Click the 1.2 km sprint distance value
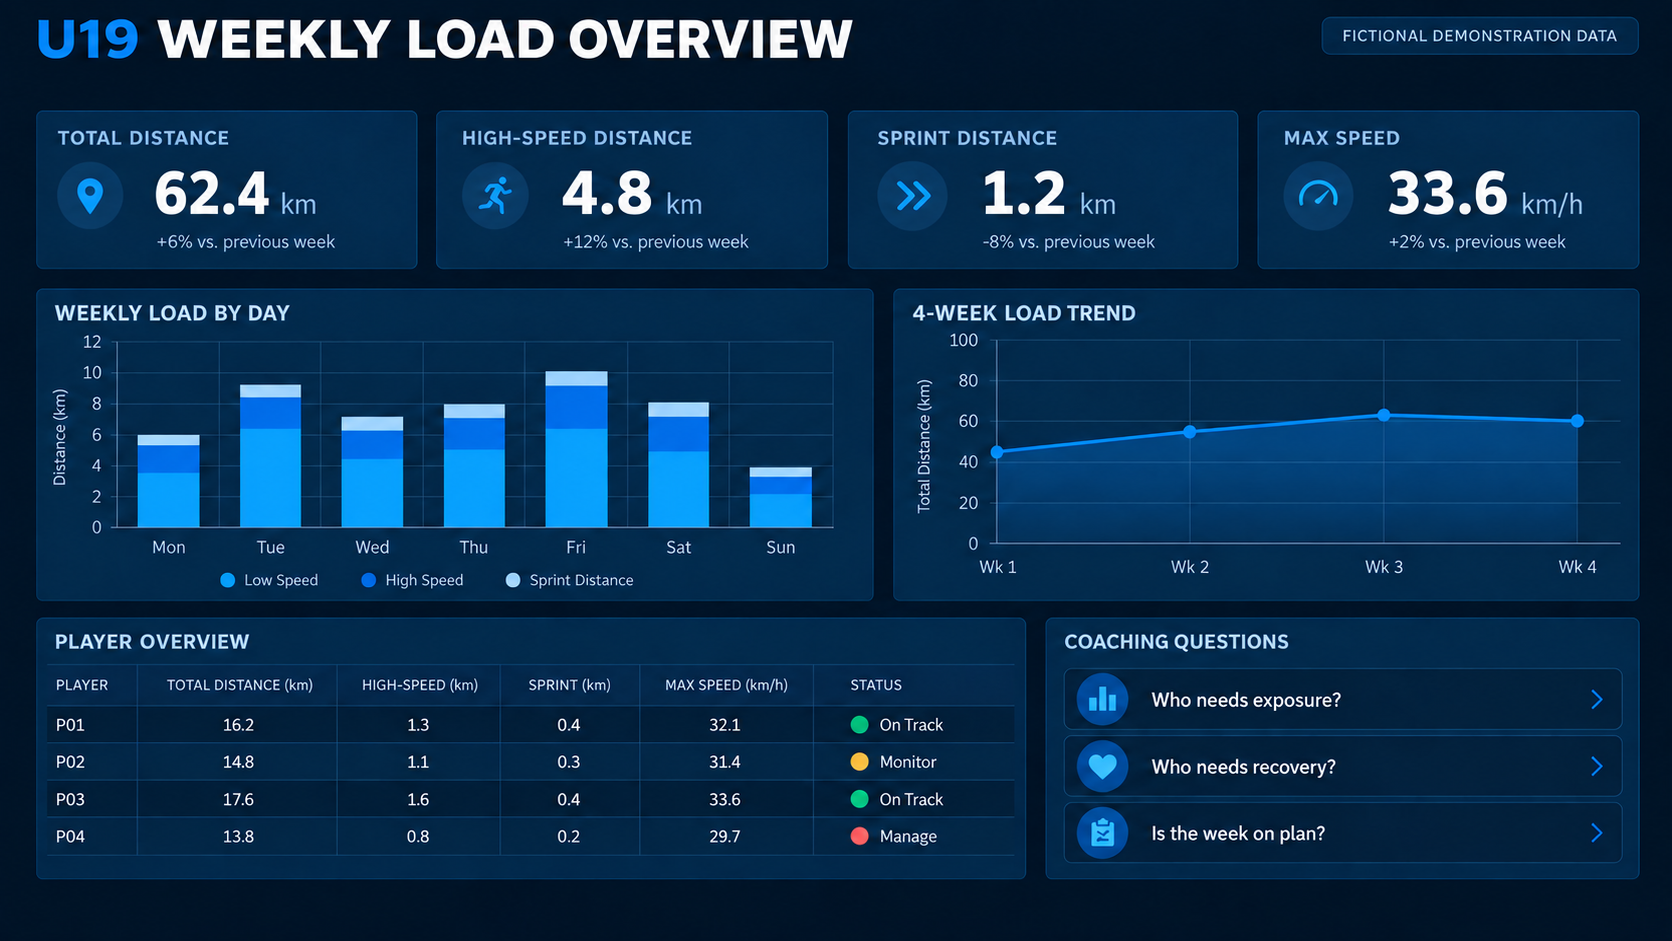Viewport: 1672px width, 941px height. [1048, 194]
